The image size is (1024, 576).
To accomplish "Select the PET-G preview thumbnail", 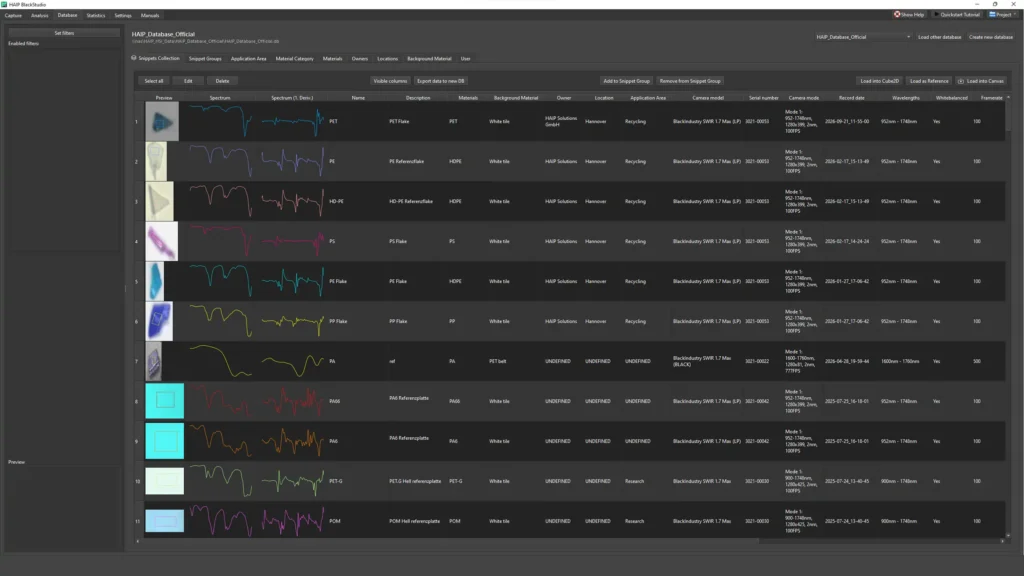I will (165, 481).
